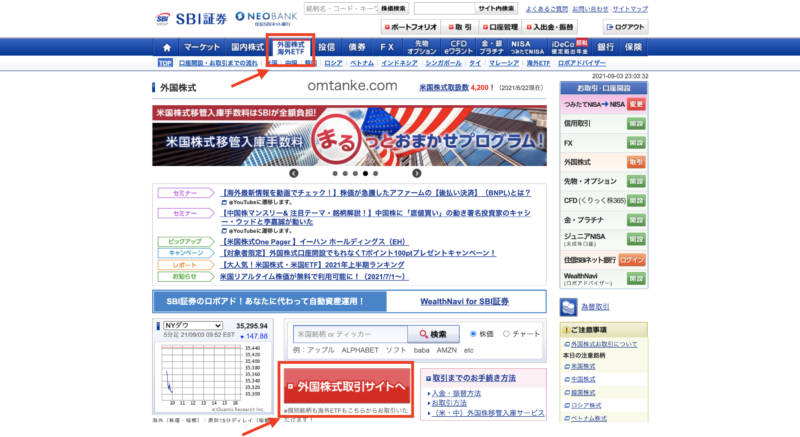The width and height of the screenshot is (800, 437).
Task: Open the 投信 menu
Action: 327,47
